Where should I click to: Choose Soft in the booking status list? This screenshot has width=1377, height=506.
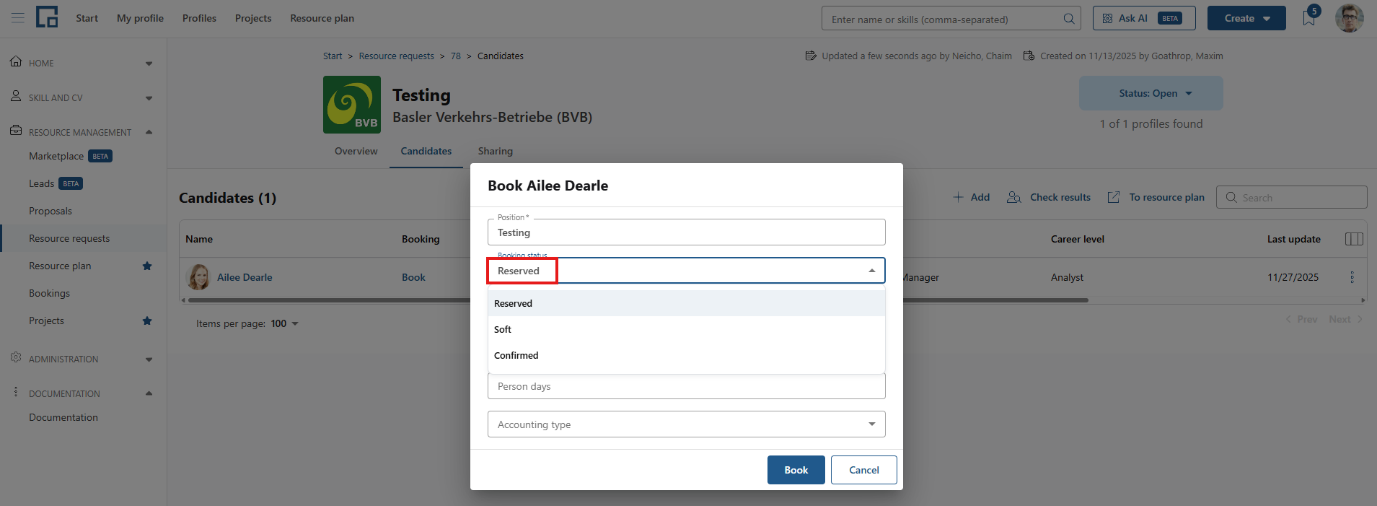(686, 329)
